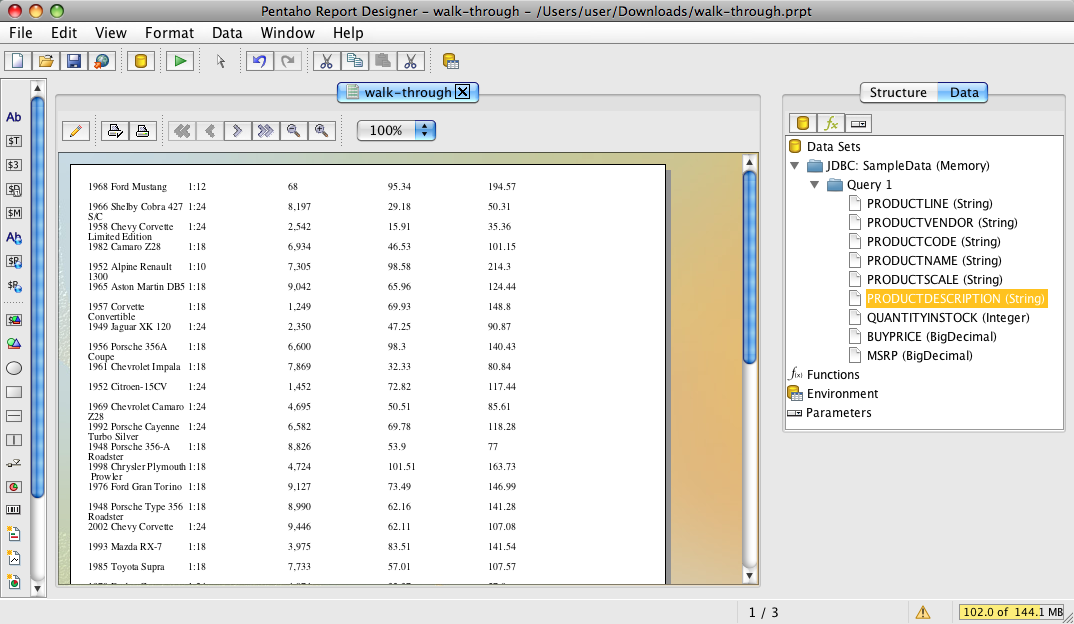Click the palette scrollbar up arrow
The height and width of the screenshot is (624, 1074).
(x=38, y=88)
